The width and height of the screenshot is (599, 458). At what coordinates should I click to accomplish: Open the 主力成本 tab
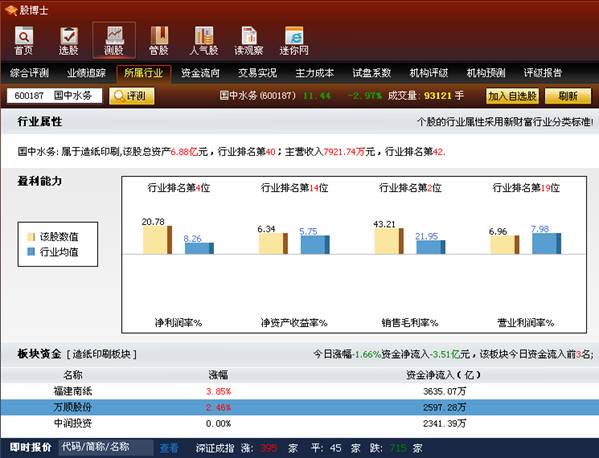point(314,73)
